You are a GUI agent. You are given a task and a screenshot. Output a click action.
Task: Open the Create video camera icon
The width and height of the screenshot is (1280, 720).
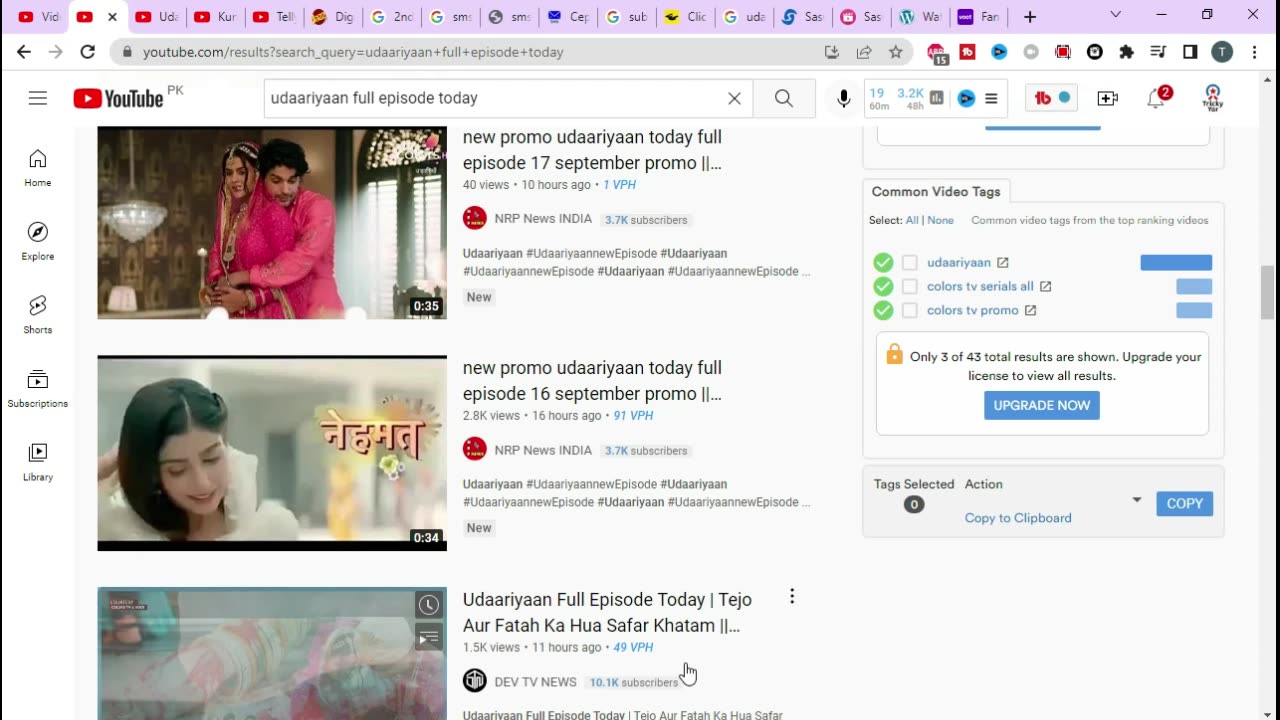(x=1107, y=98)
